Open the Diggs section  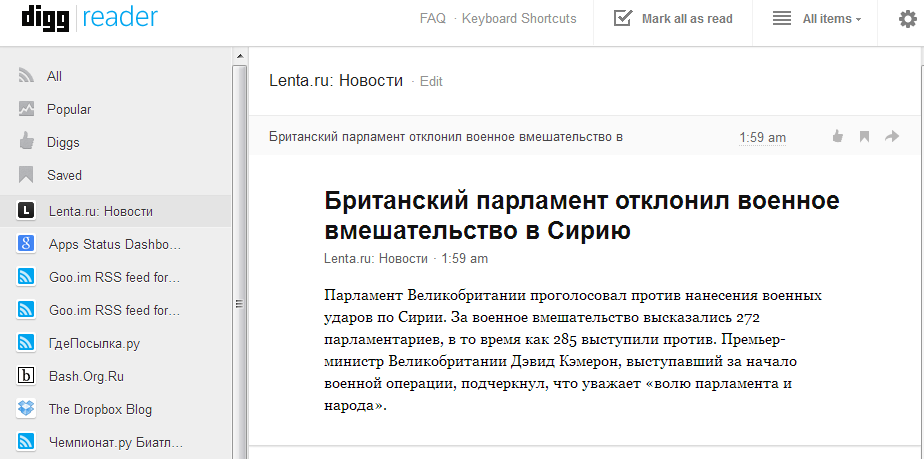pos(63,143)
